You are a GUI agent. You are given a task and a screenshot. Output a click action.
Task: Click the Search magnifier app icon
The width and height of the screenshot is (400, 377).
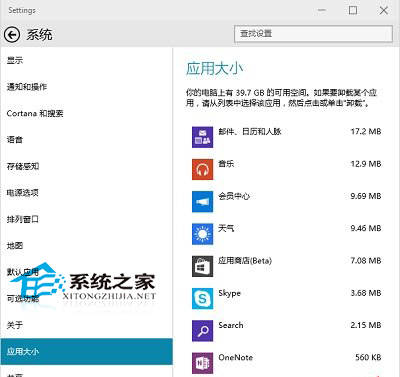pos(202,331)
